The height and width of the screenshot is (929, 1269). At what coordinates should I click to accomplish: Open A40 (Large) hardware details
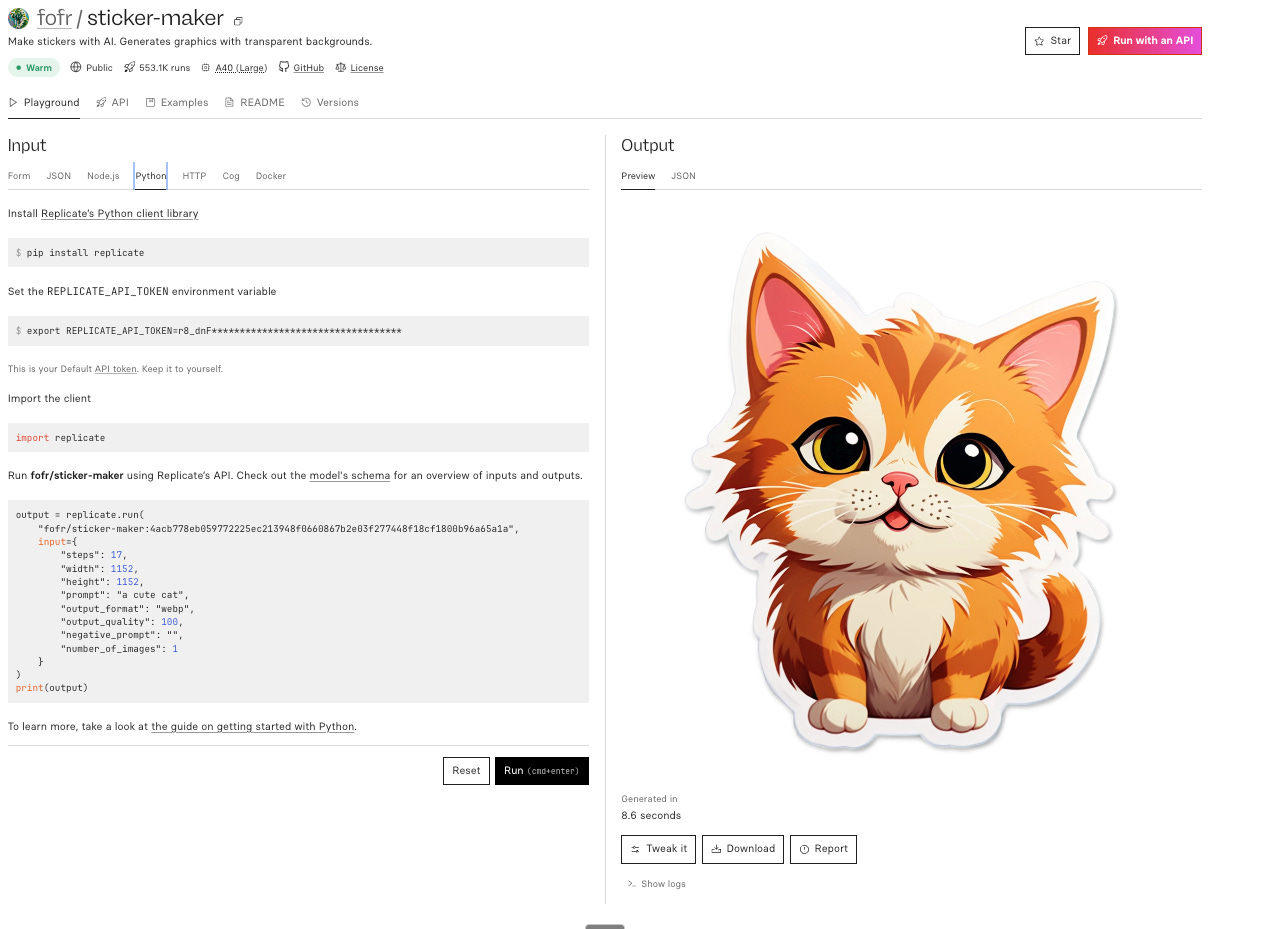240,67
